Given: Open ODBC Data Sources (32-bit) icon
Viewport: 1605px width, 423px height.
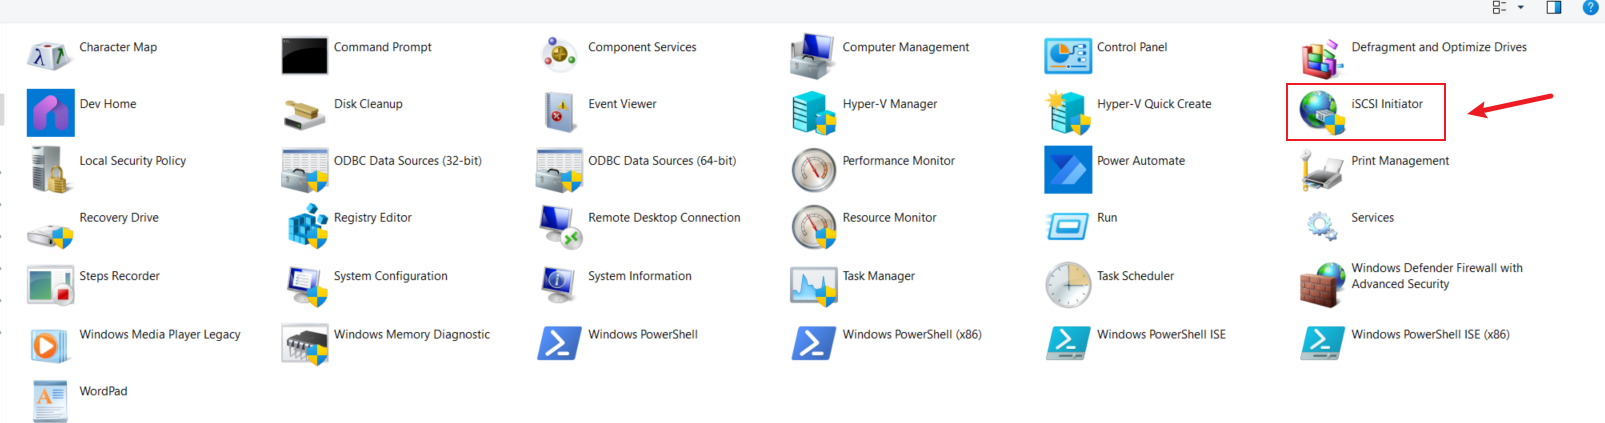Looking at the screenshot, I should [305, 170].
